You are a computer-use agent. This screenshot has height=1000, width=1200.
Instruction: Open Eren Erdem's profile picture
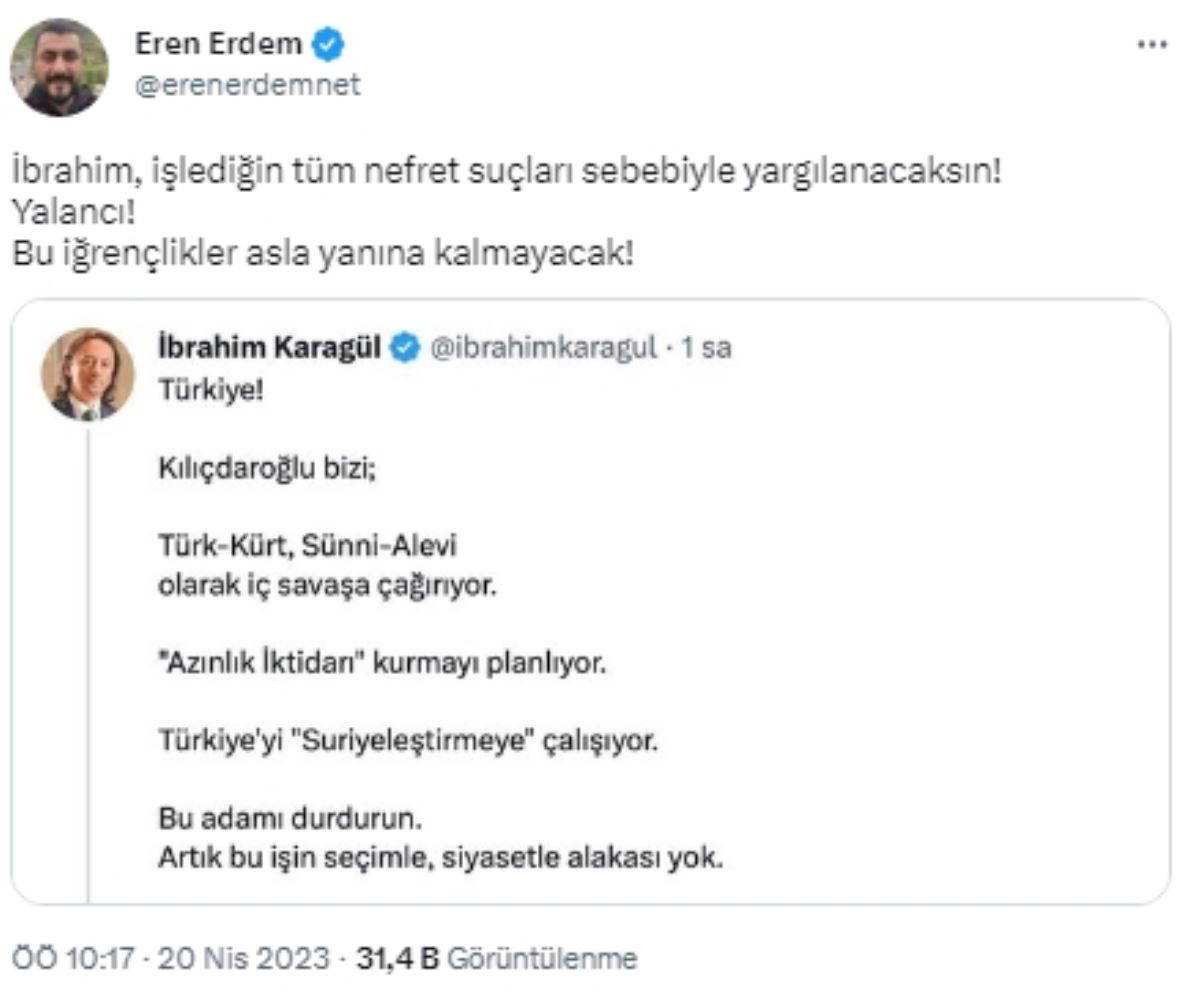coord(59,68)
